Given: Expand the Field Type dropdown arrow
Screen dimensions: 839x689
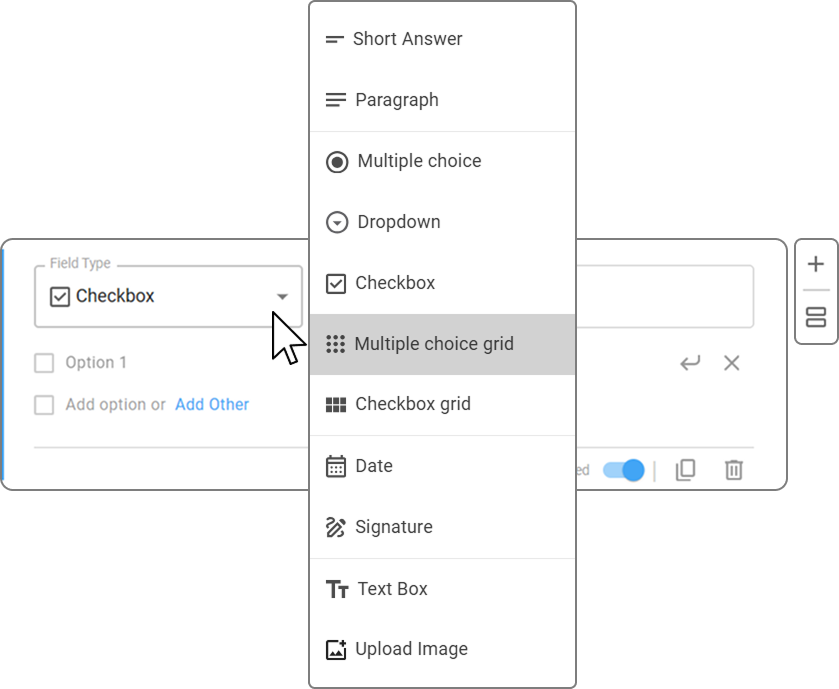Looking at the screenshot, I should click(282, 296).
